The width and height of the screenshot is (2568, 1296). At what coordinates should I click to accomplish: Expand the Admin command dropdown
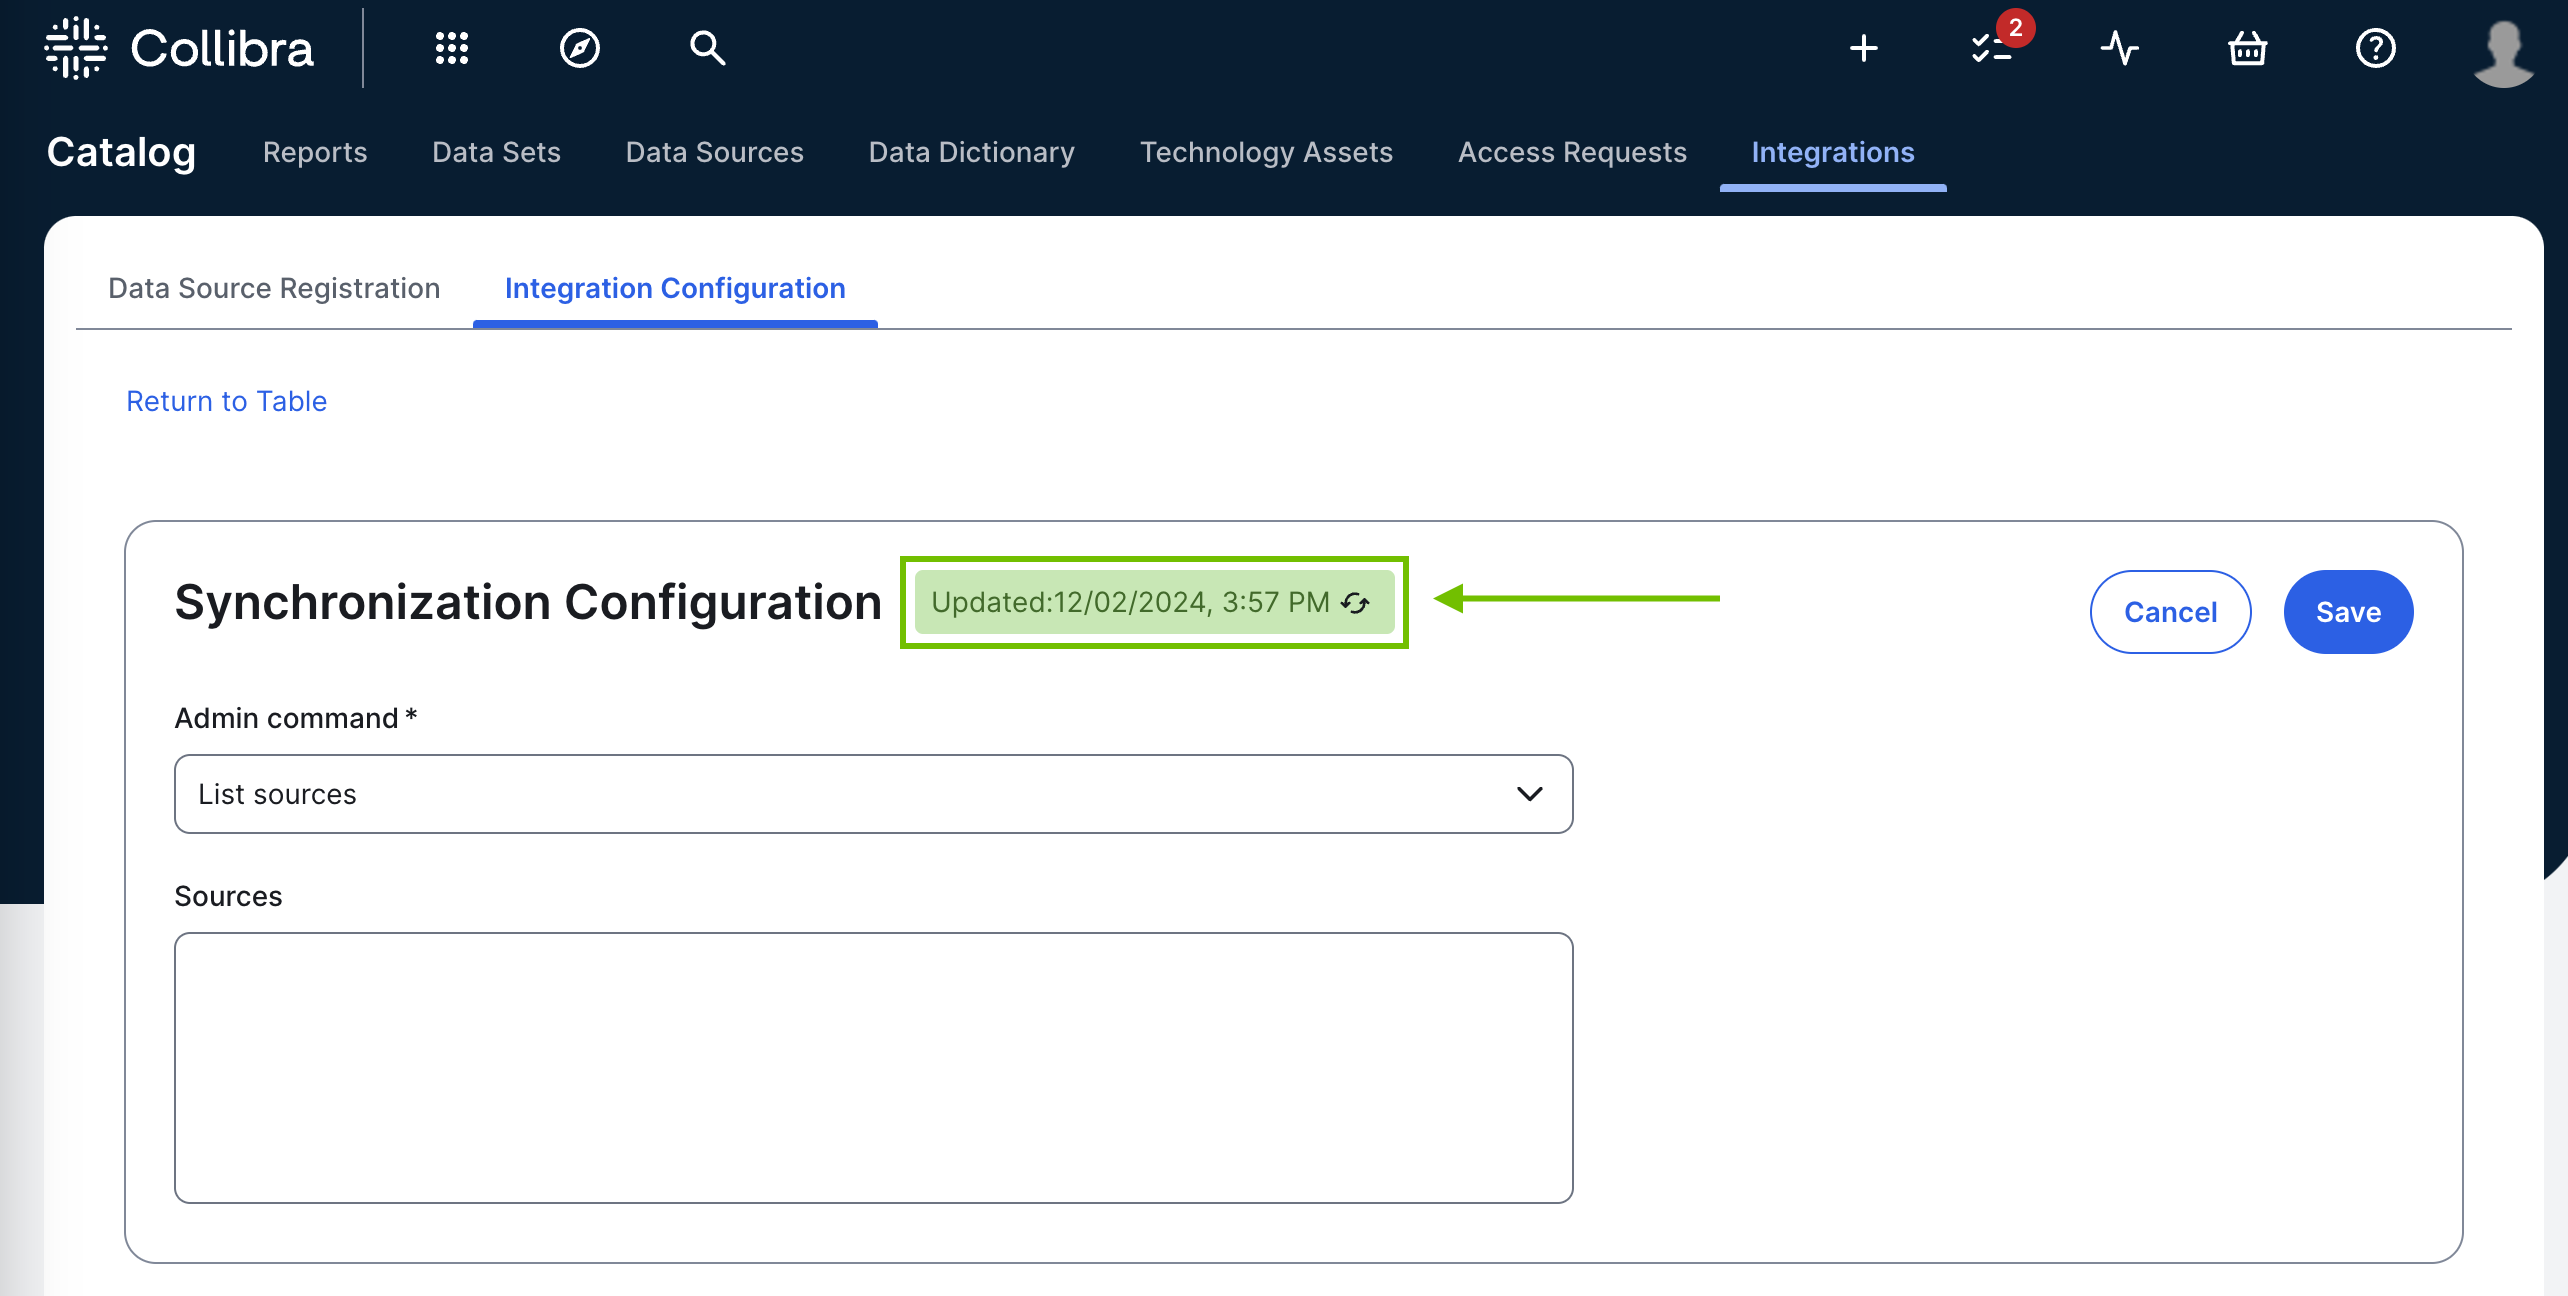(873, 794)
